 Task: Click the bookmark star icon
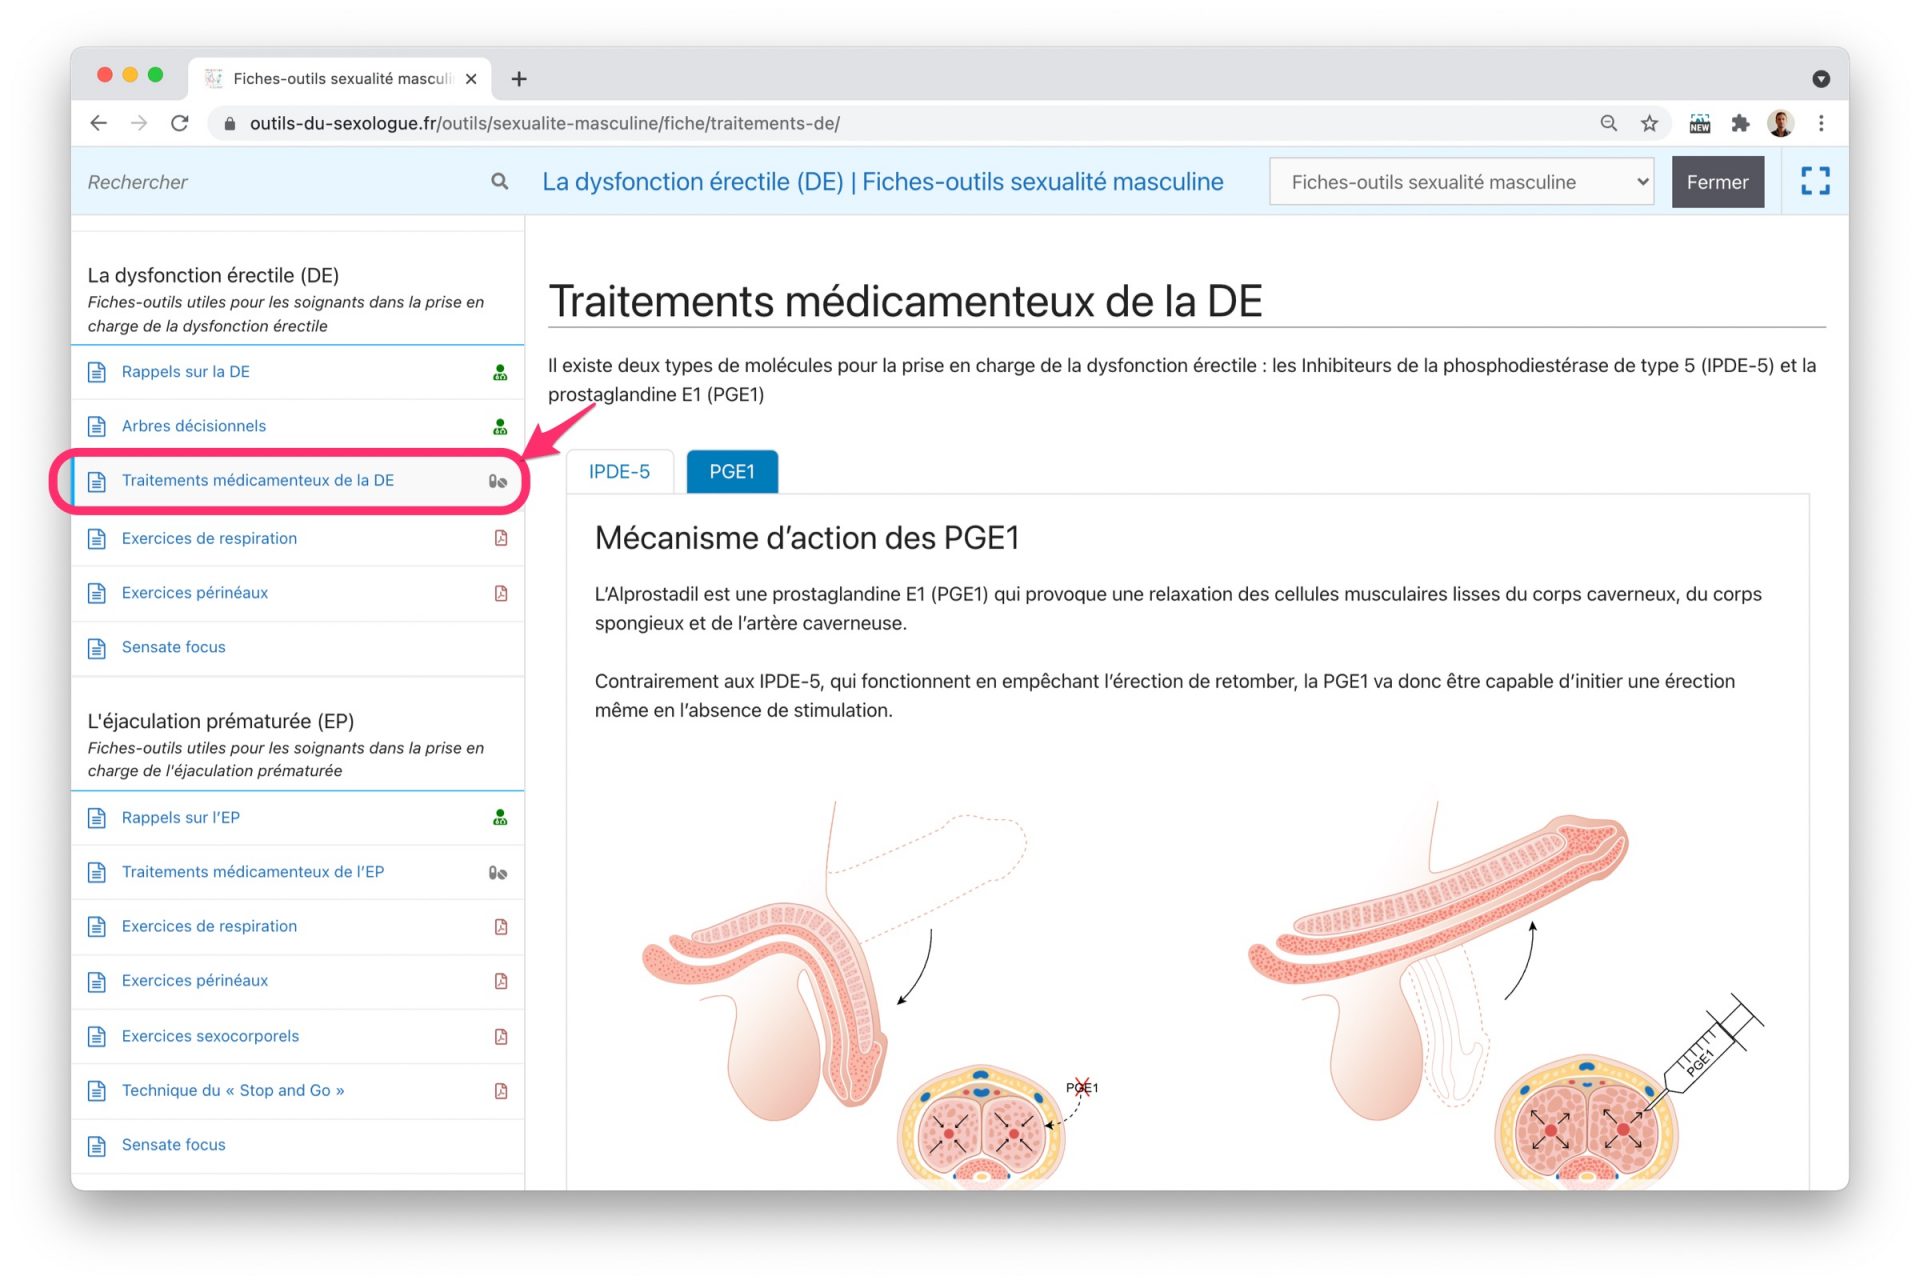point(1649,123)
